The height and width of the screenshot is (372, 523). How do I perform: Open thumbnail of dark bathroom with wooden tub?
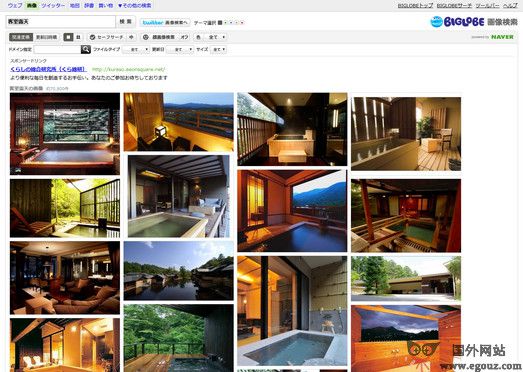click(292, 129)
